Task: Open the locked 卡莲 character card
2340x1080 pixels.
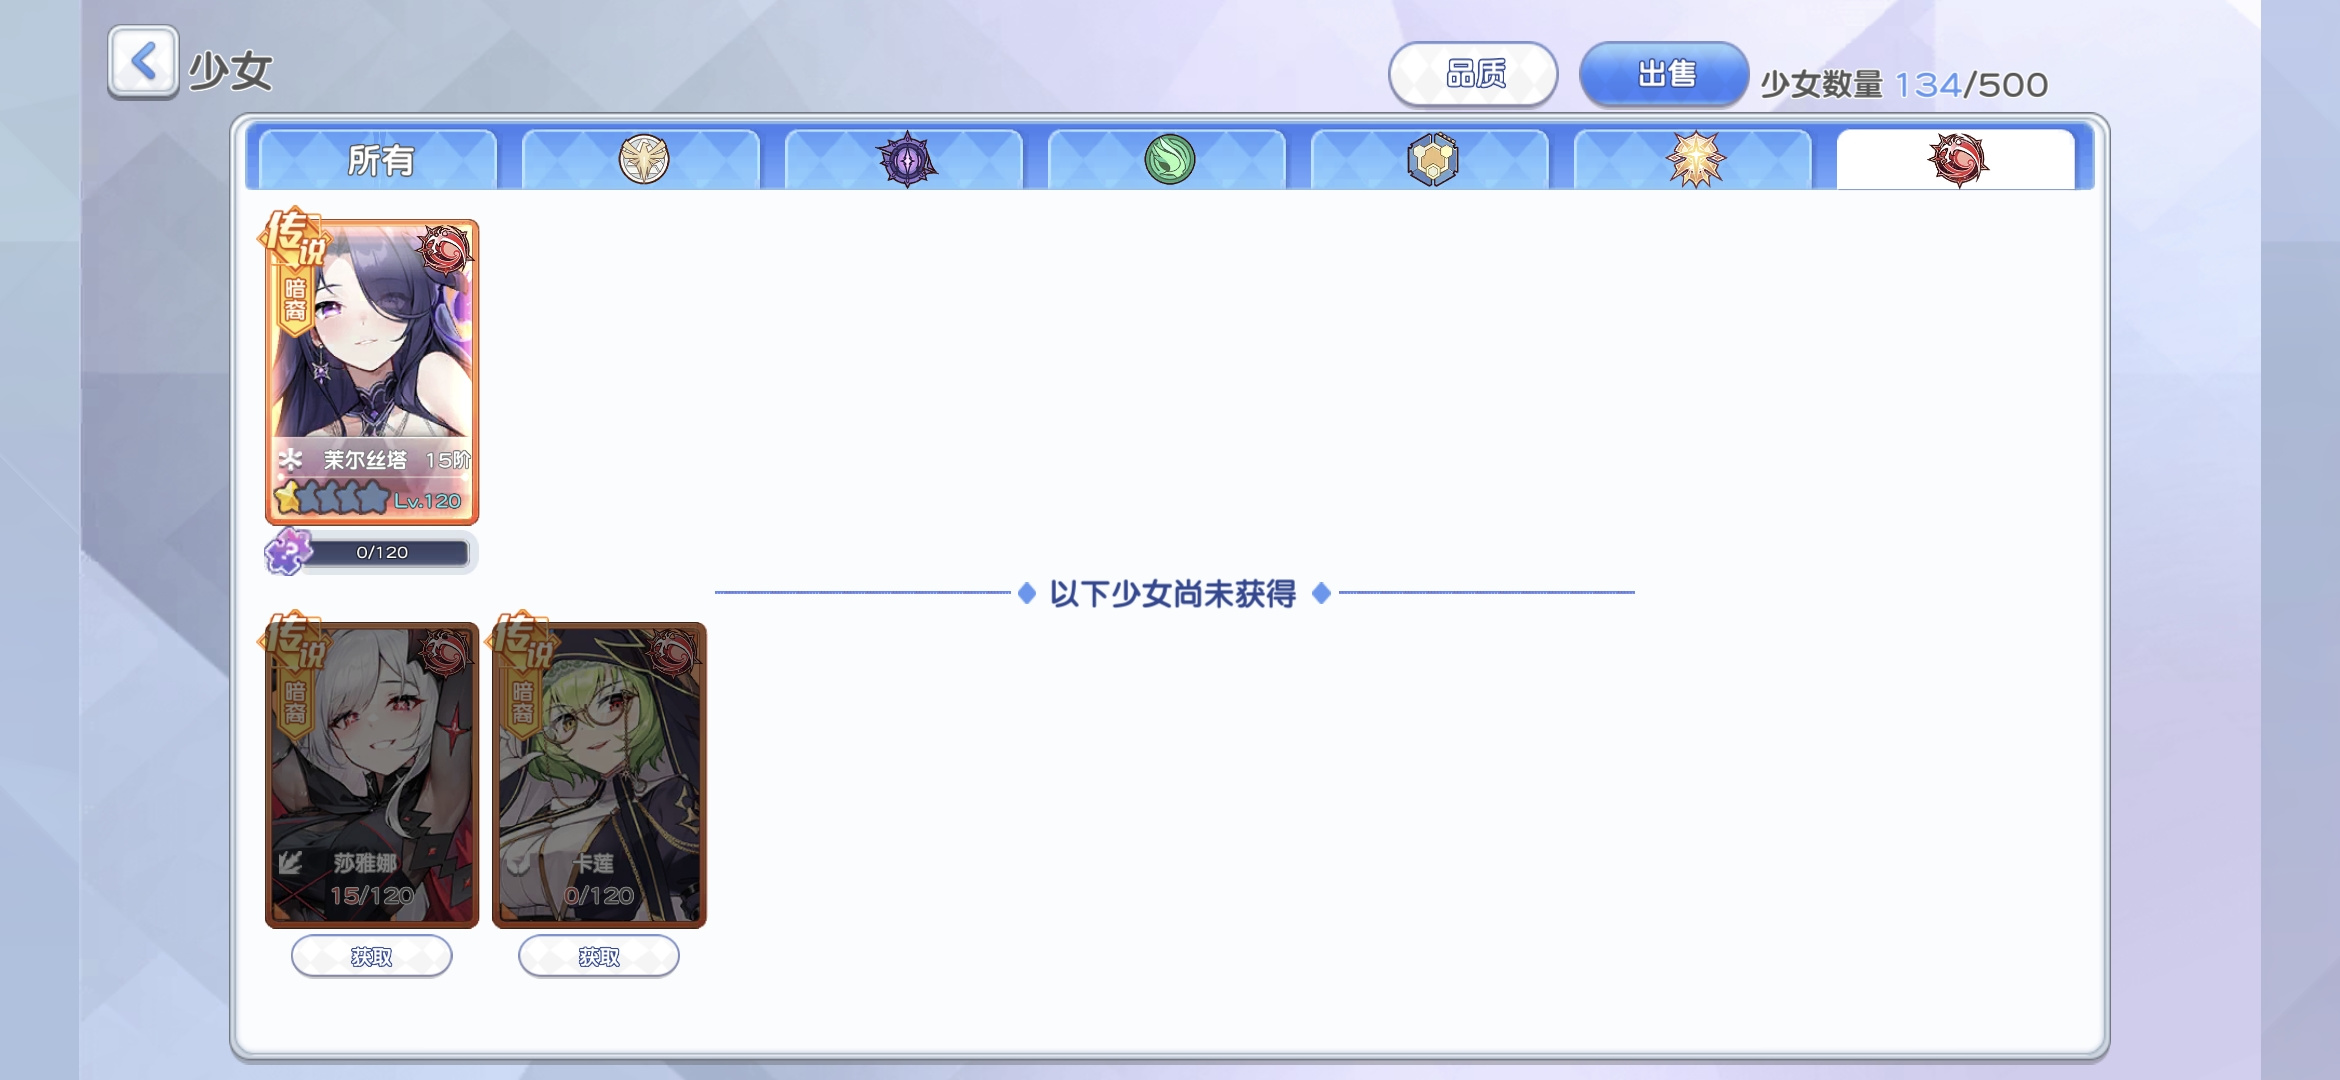Action: click(x=599, y=775)
